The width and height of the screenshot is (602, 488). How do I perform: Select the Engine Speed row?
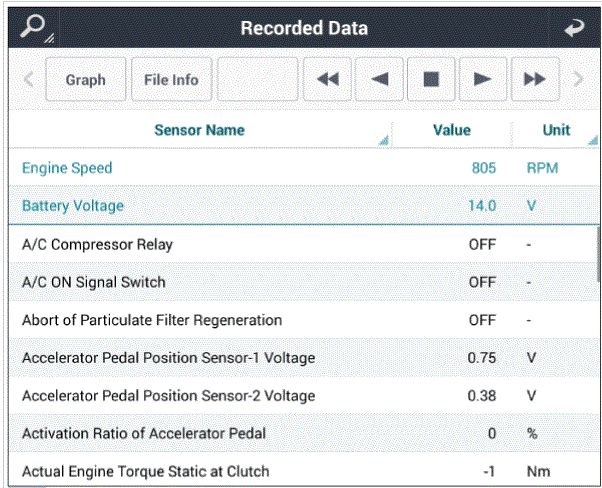tap(303, 168)
